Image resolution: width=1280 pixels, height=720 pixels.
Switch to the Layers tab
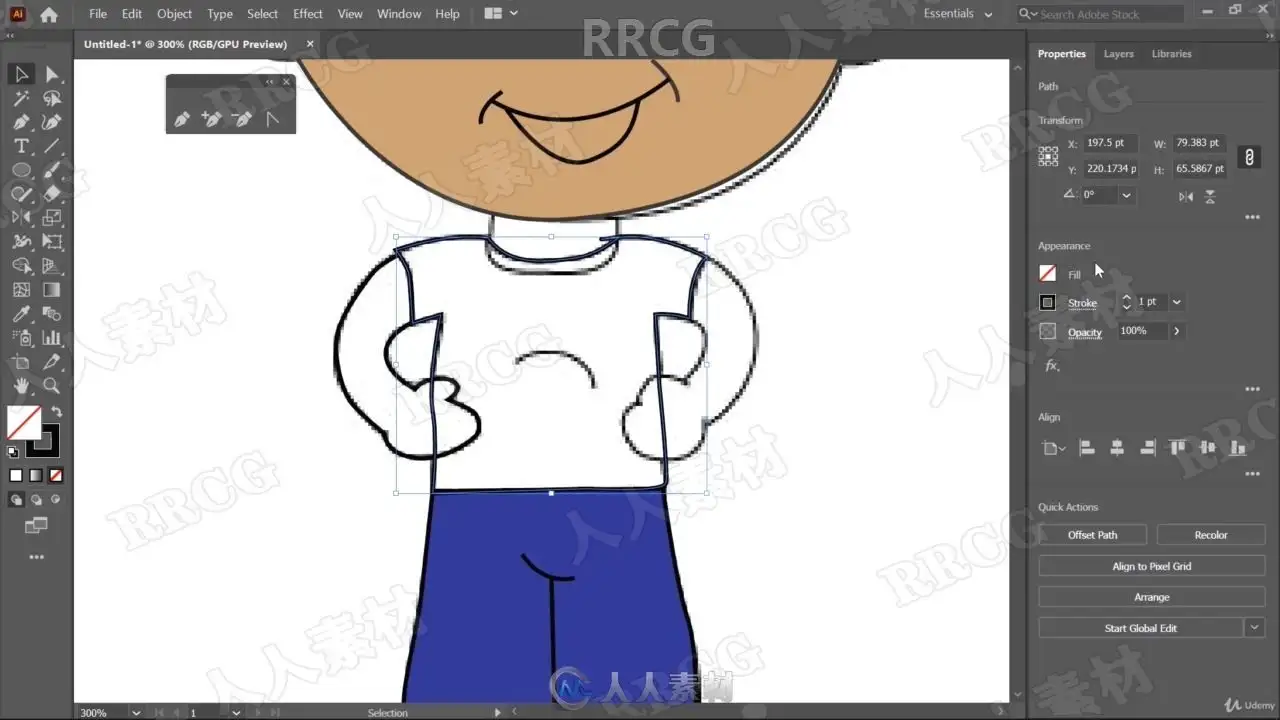tap(1119, 54)
